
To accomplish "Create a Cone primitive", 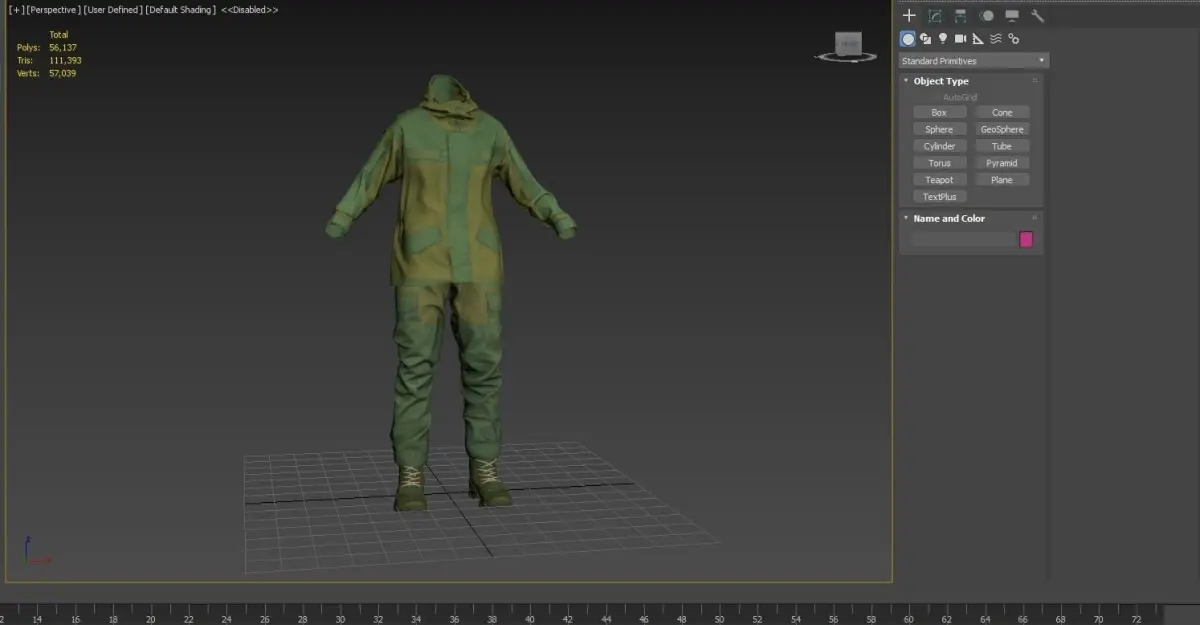I will [x=1002, y=113].
